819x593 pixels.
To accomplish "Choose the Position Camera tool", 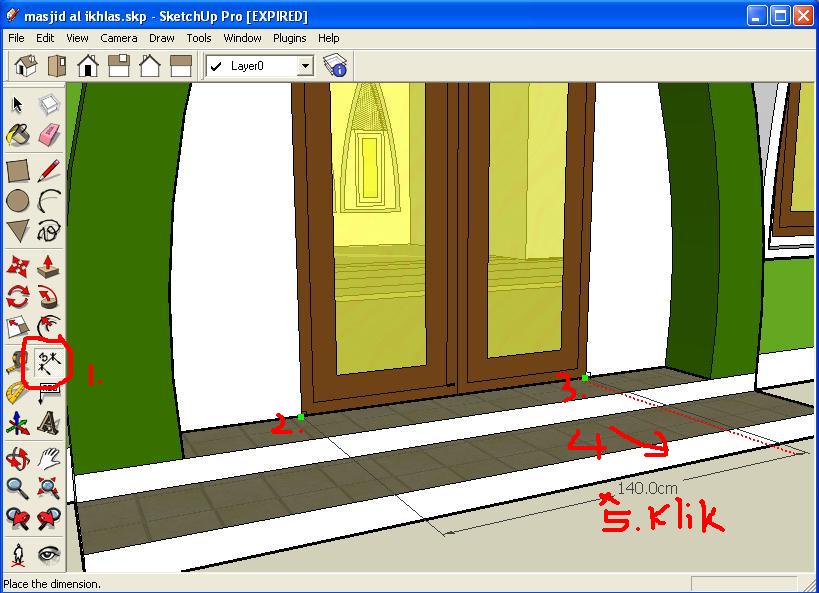I will click(18, 555).
